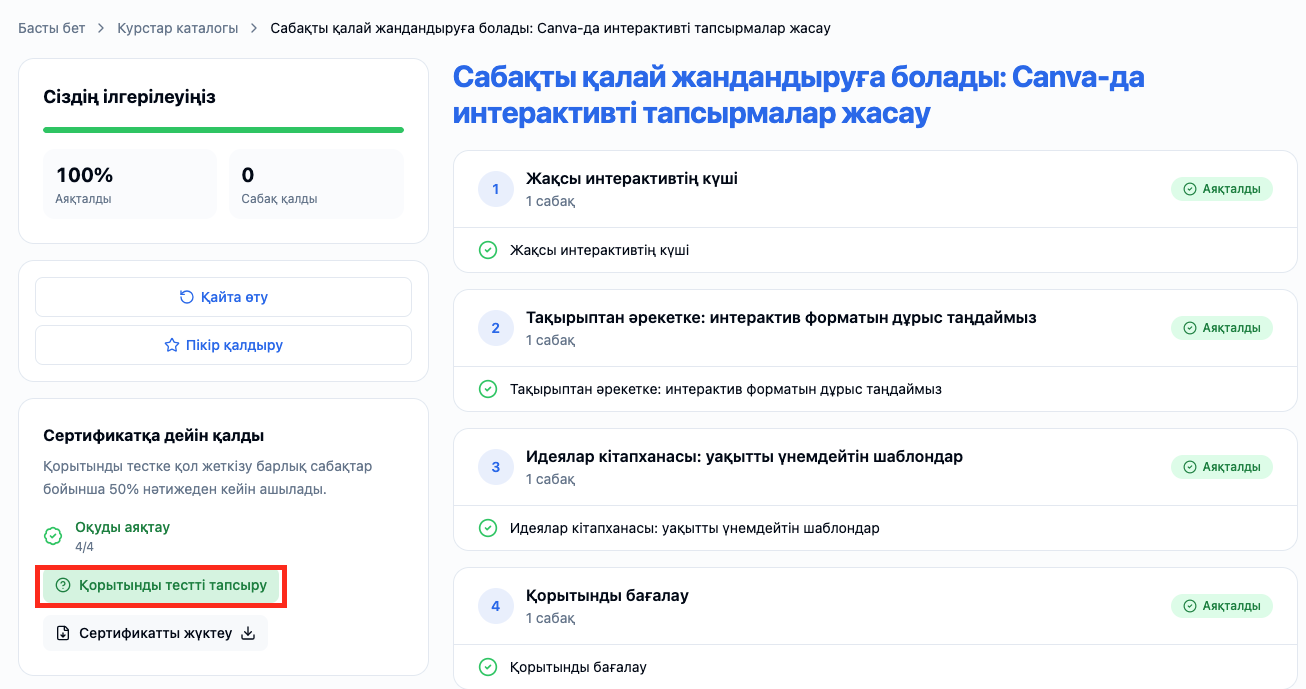Open lesson Жақсы интерактивтің күші row

[875, 250]
